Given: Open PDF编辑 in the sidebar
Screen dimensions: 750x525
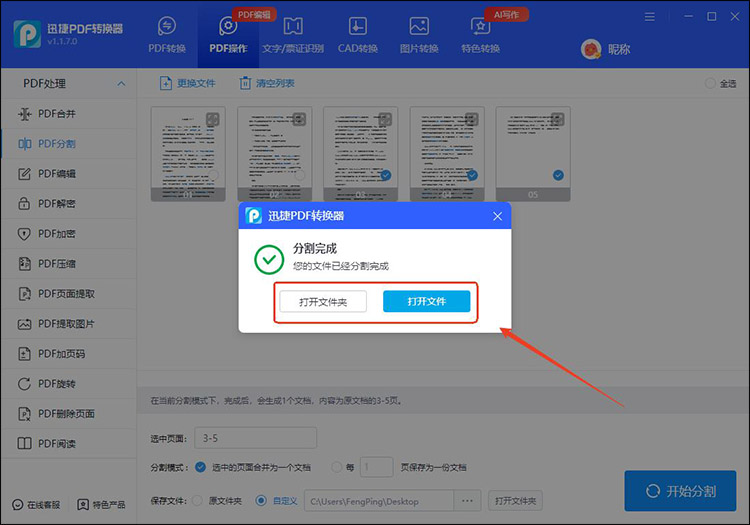Looking at the screenshot, I should point(68,174).
